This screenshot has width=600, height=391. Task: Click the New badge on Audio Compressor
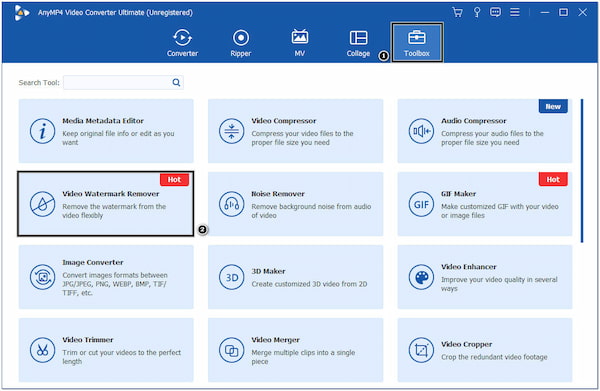pos(553,106)
